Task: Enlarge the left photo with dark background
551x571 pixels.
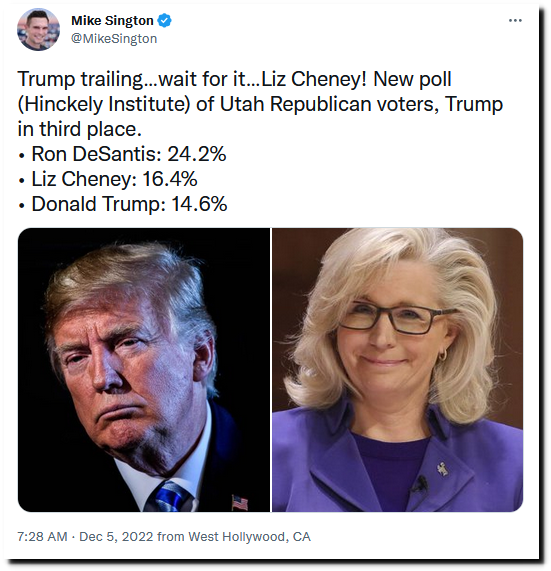Action: tap(144, 370)
